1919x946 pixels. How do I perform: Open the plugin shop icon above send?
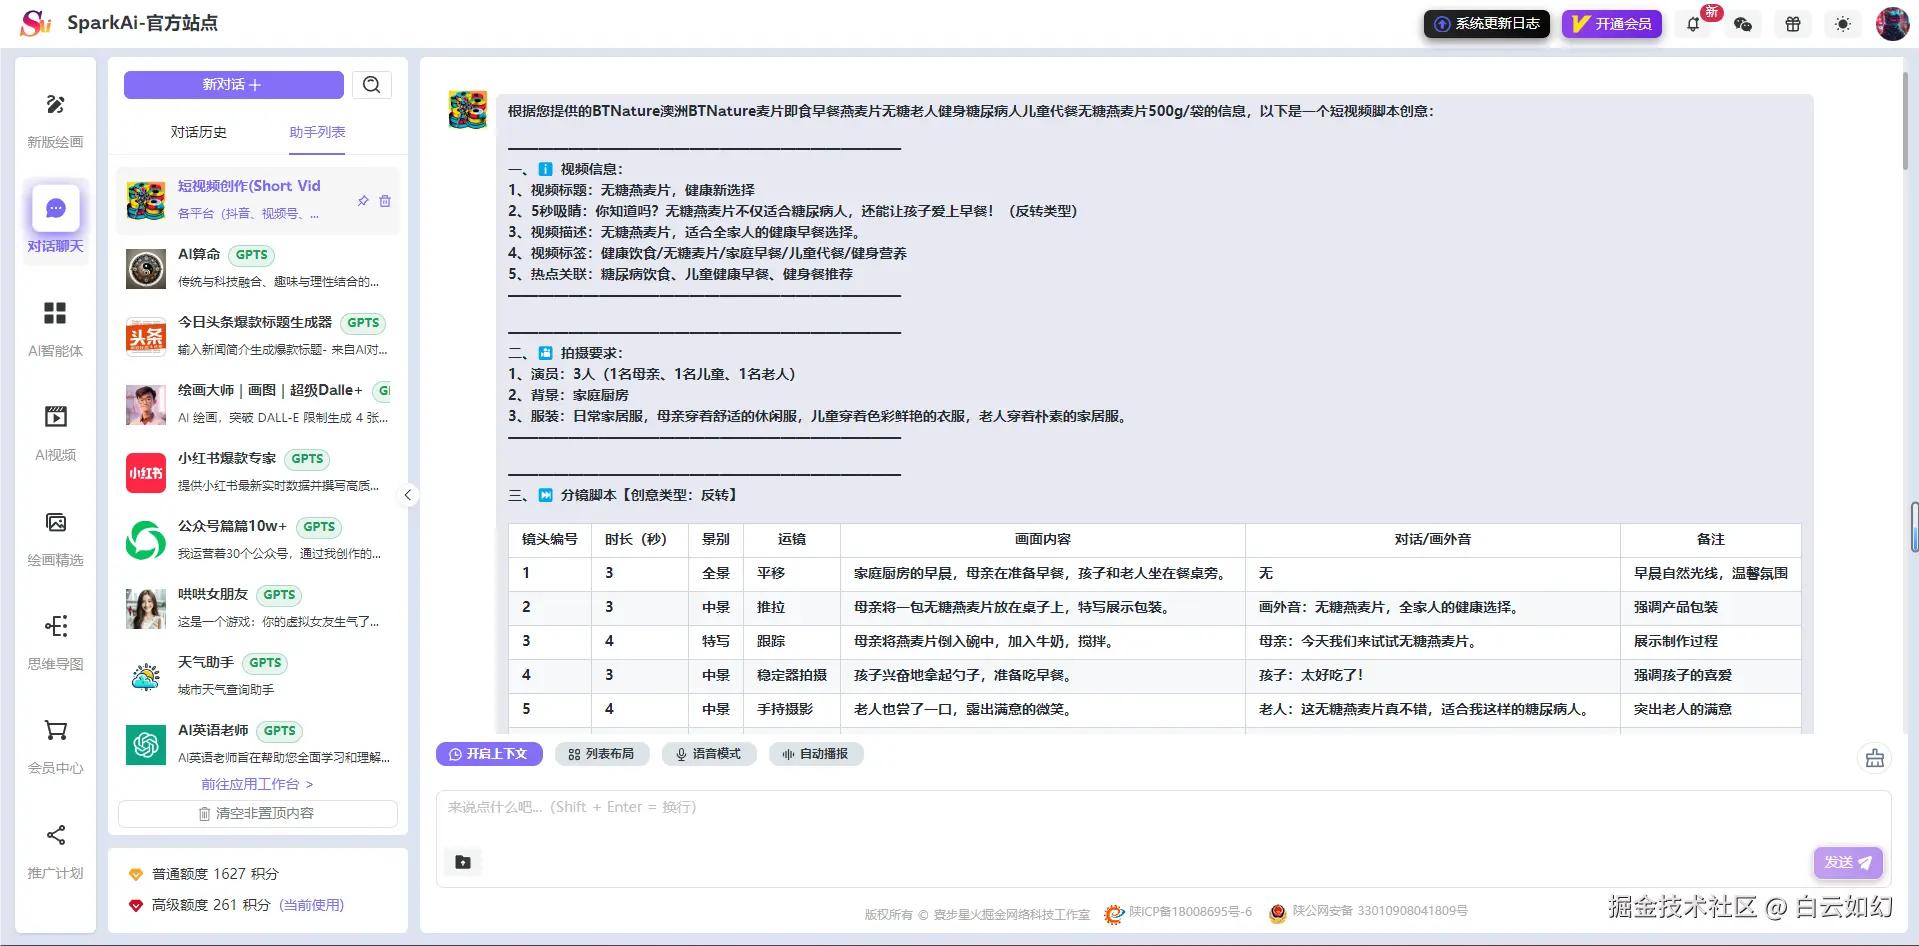tap(1875, 759)
